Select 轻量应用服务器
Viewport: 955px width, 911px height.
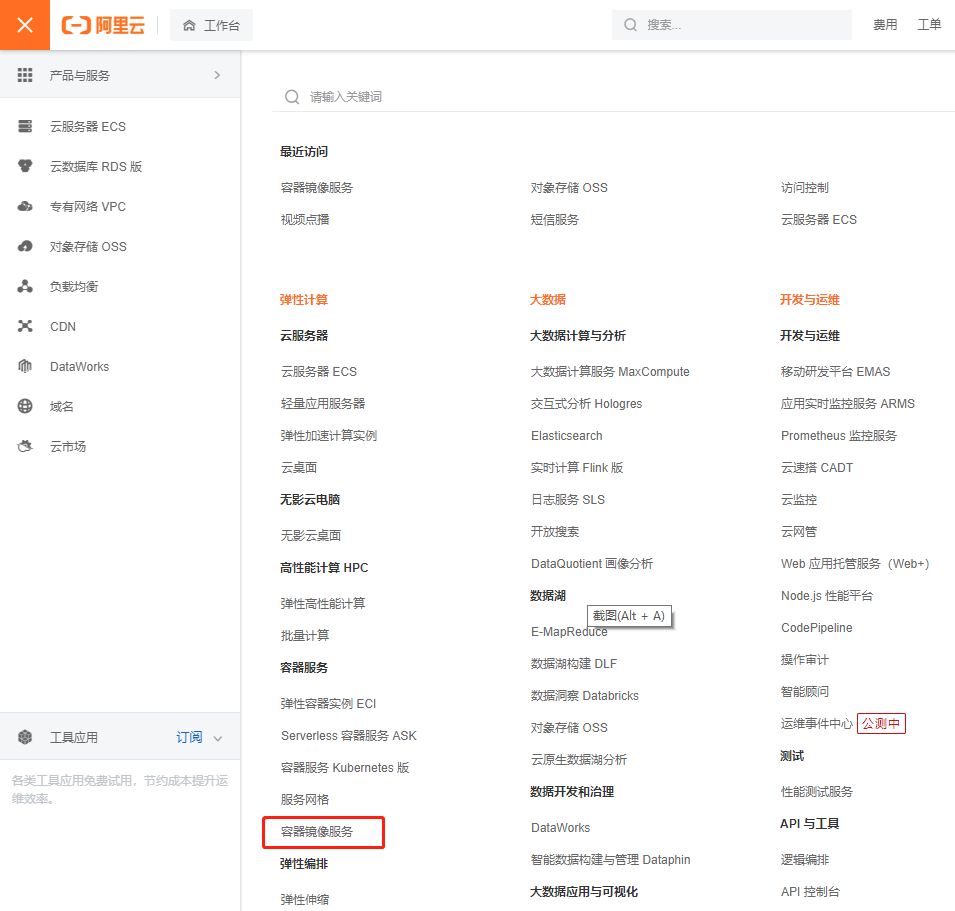[323, 404]
